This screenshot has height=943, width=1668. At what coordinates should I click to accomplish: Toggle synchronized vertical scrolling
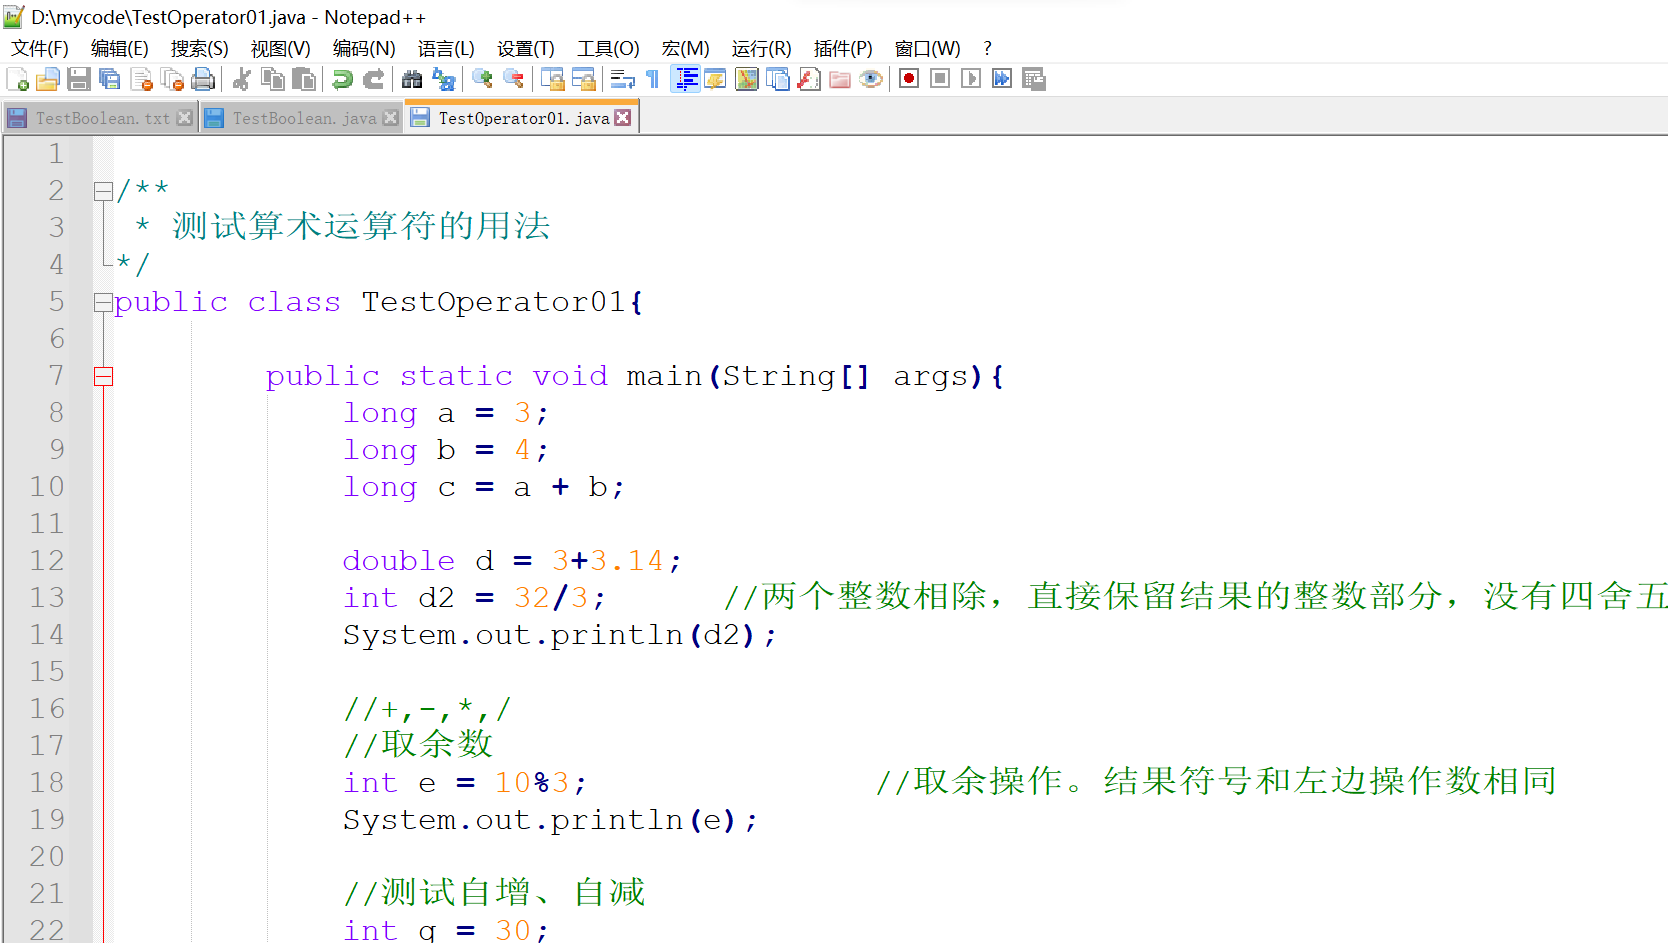552,79
